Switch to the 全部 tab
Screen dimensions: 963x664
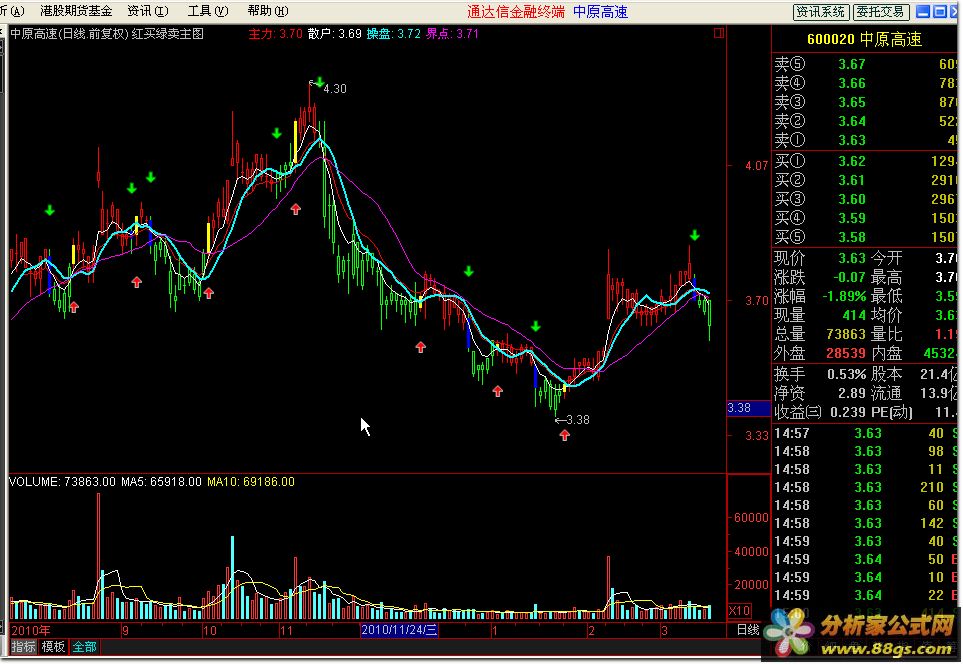point(84,646)
